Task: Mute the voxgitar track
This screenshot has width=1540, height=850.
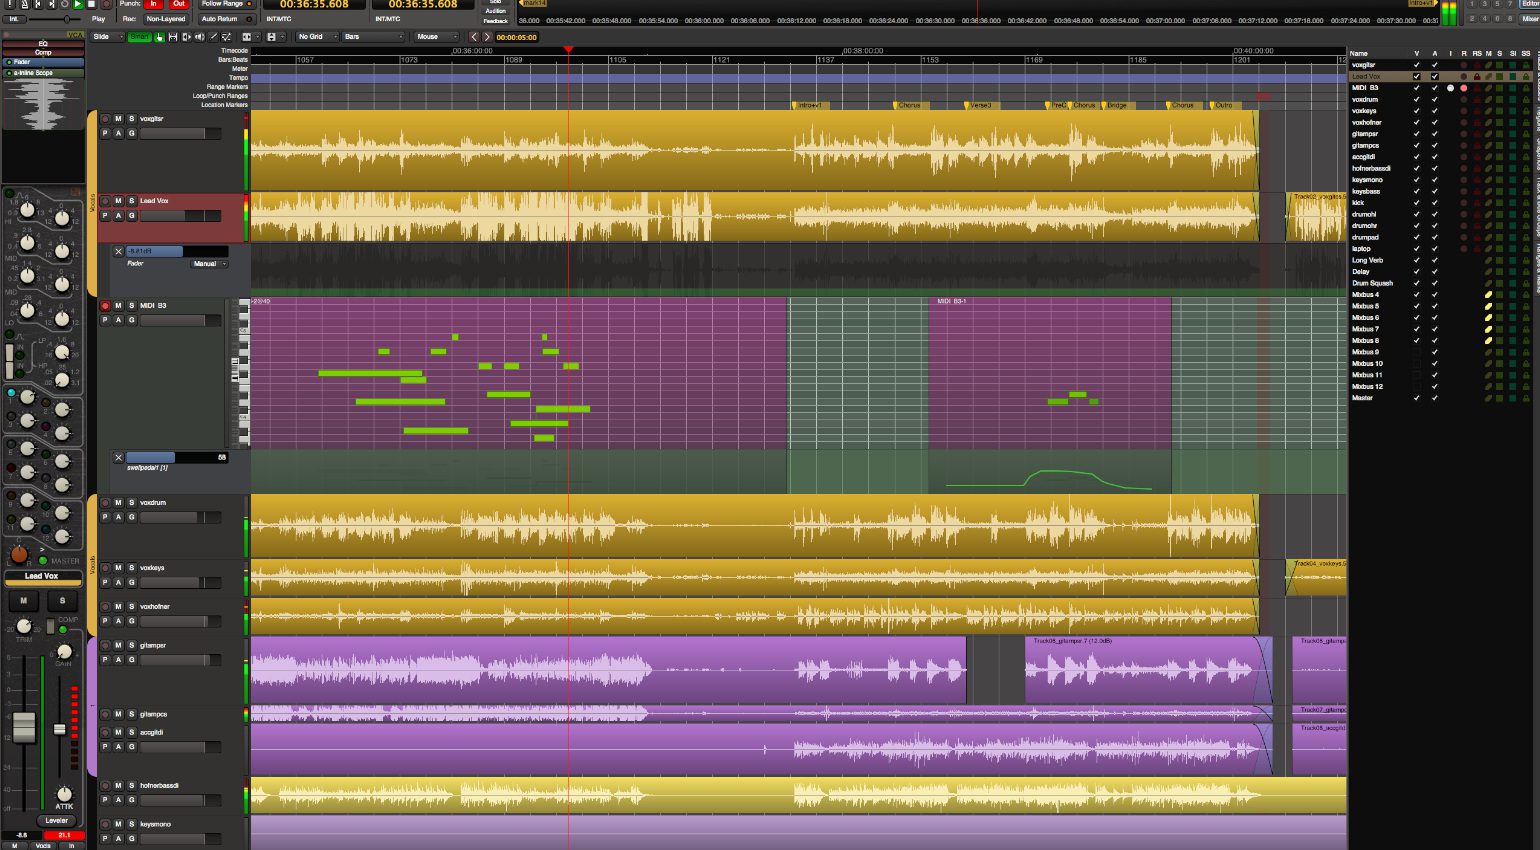Action: (118, 119)
